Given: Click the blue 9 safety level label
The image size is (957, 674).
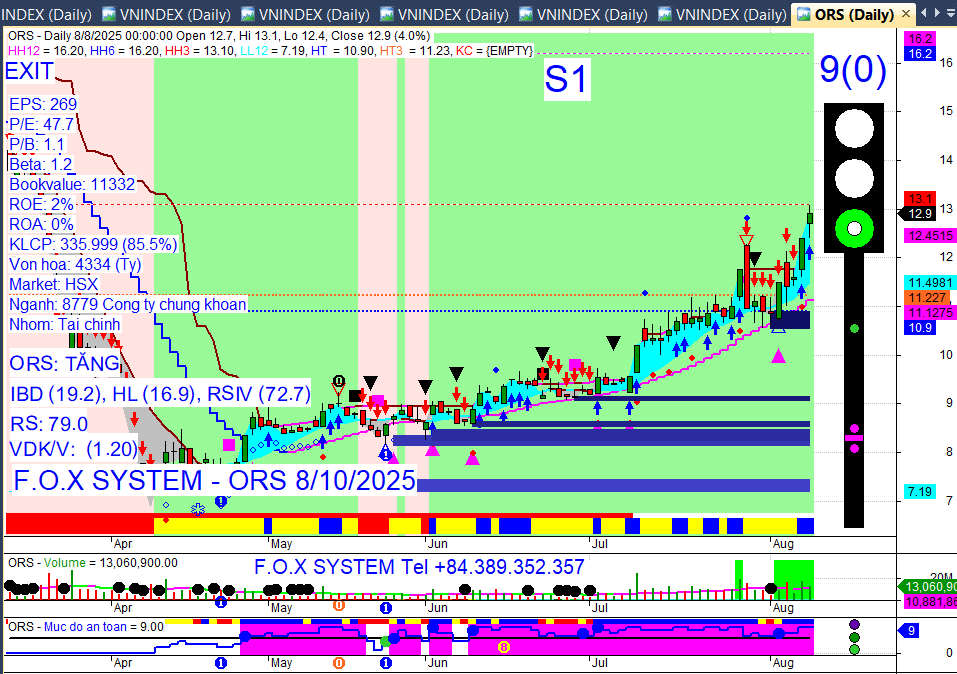Looking at the screenshot, I should coord(911,631).
